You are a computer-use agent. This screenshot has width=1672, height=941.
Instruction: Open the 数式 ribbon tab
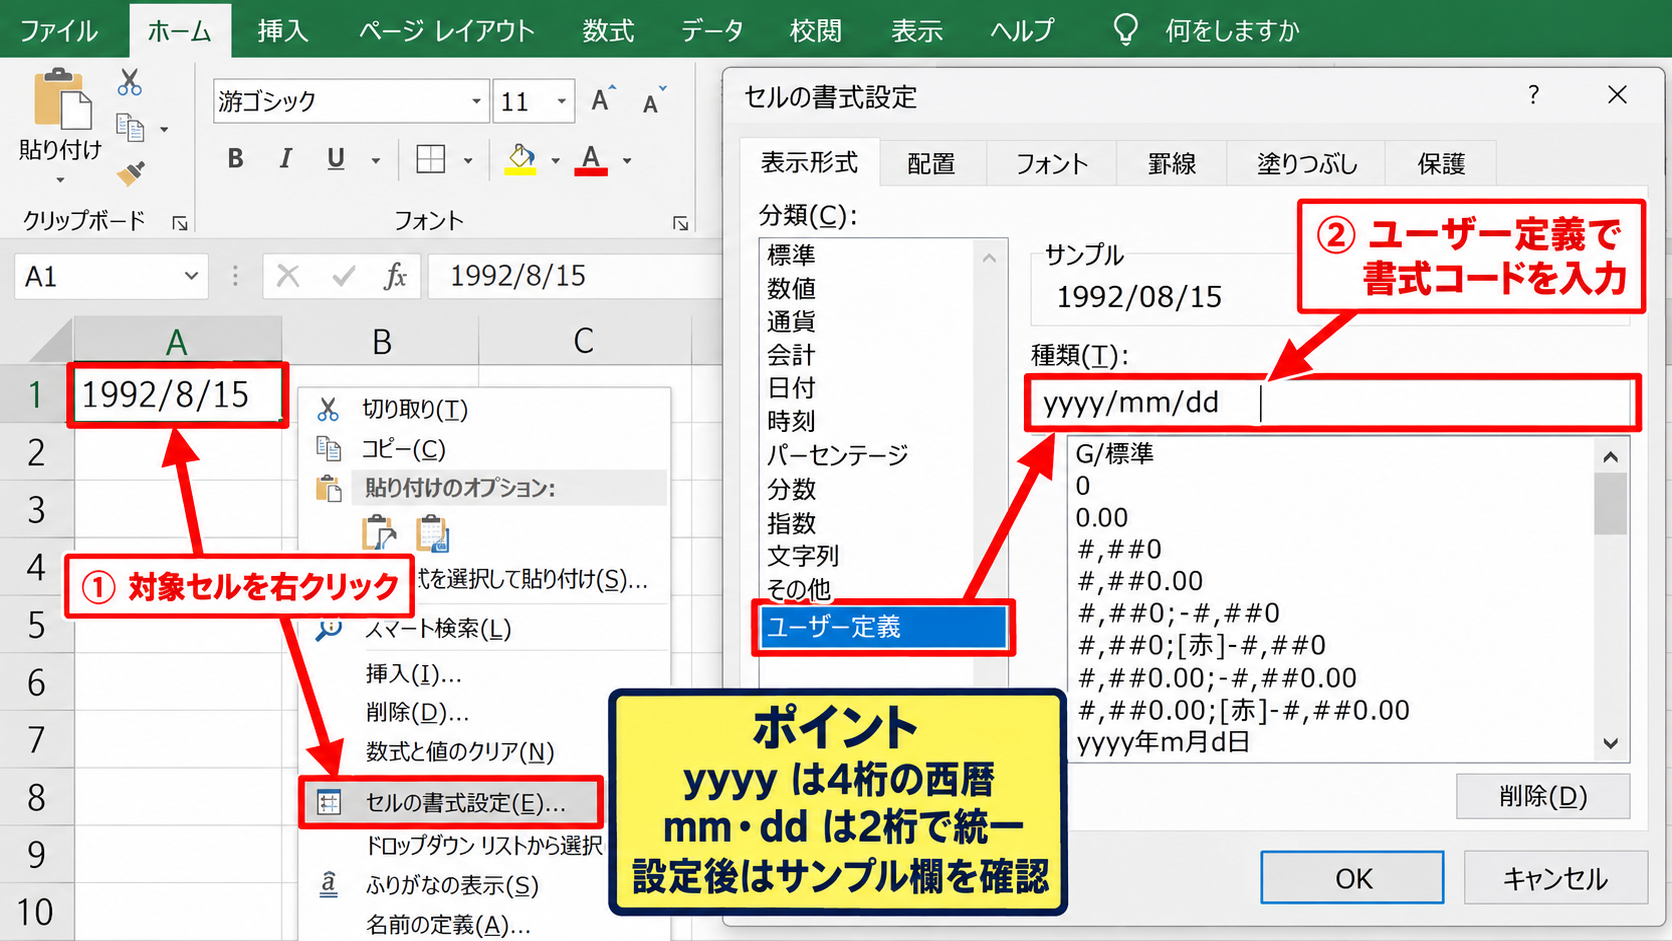(x=608, y=31)
